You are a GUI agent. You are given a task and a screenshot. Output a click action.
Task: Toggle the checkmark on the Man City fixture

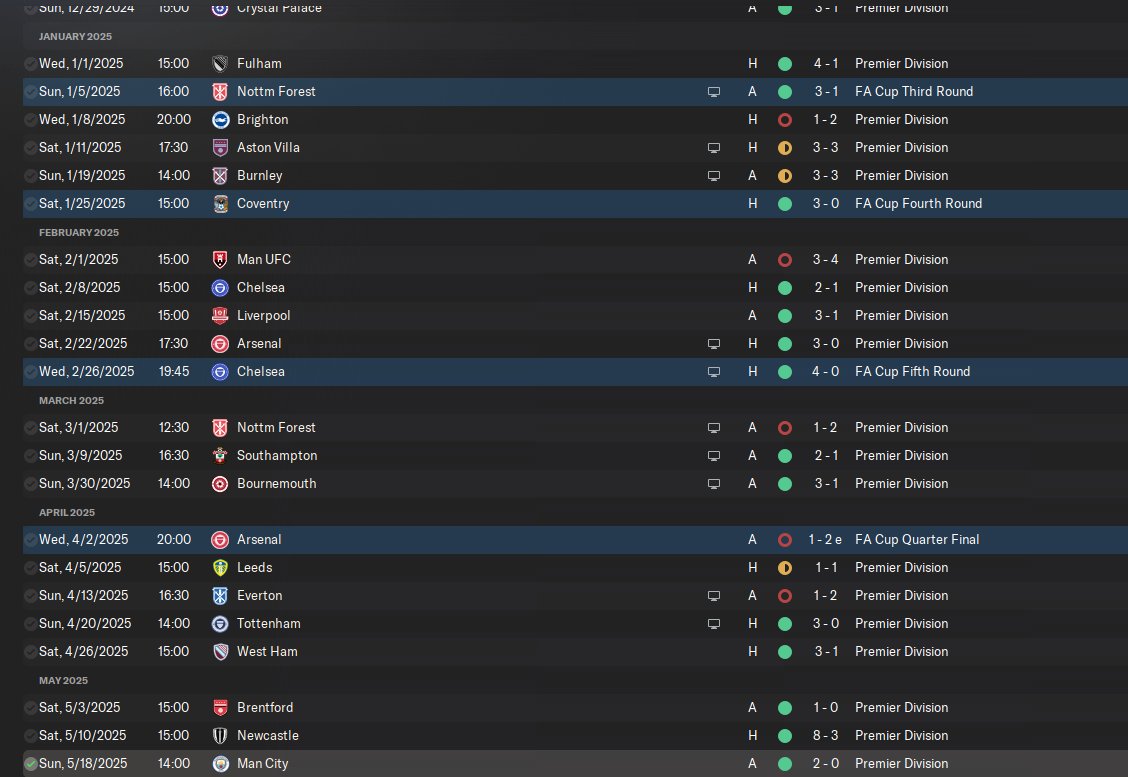30,763
